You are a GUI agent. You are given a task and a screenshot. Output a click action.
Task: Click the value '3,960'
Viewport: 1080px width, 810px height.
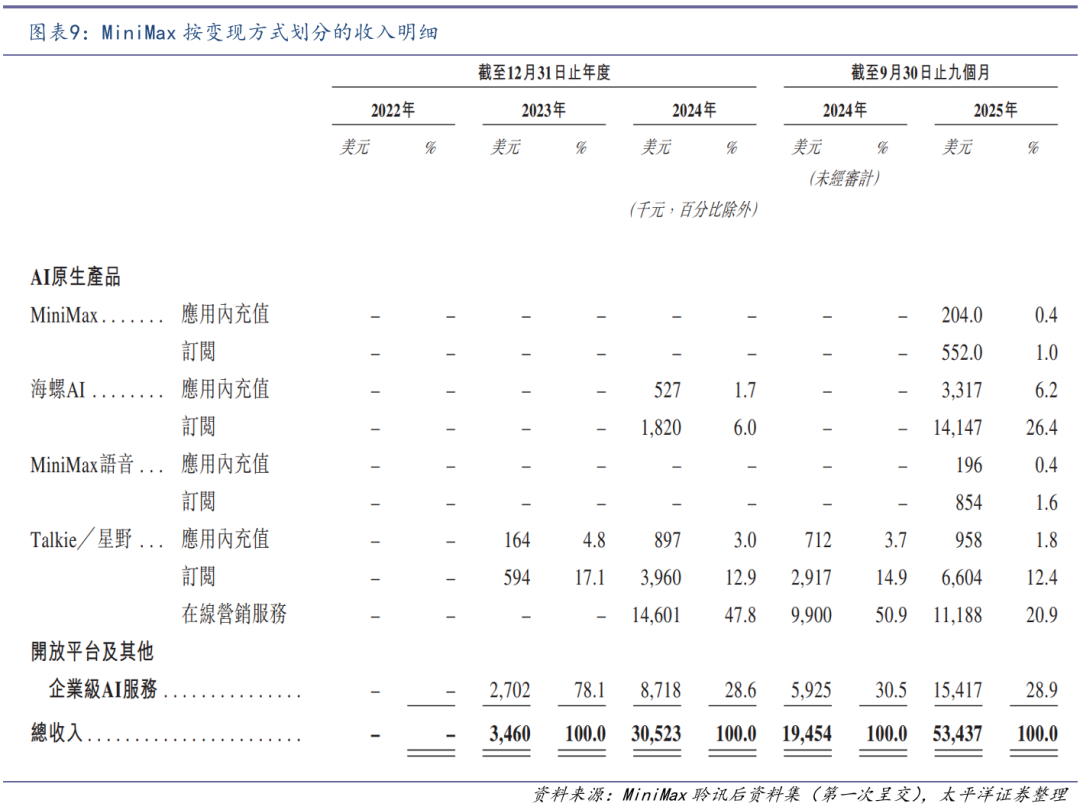[x=661, y=577]
